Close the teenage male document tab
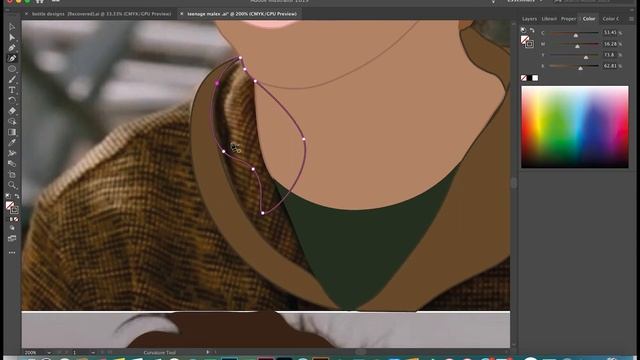The height and width of the screenshot is (360, 640). pos(182,14)
